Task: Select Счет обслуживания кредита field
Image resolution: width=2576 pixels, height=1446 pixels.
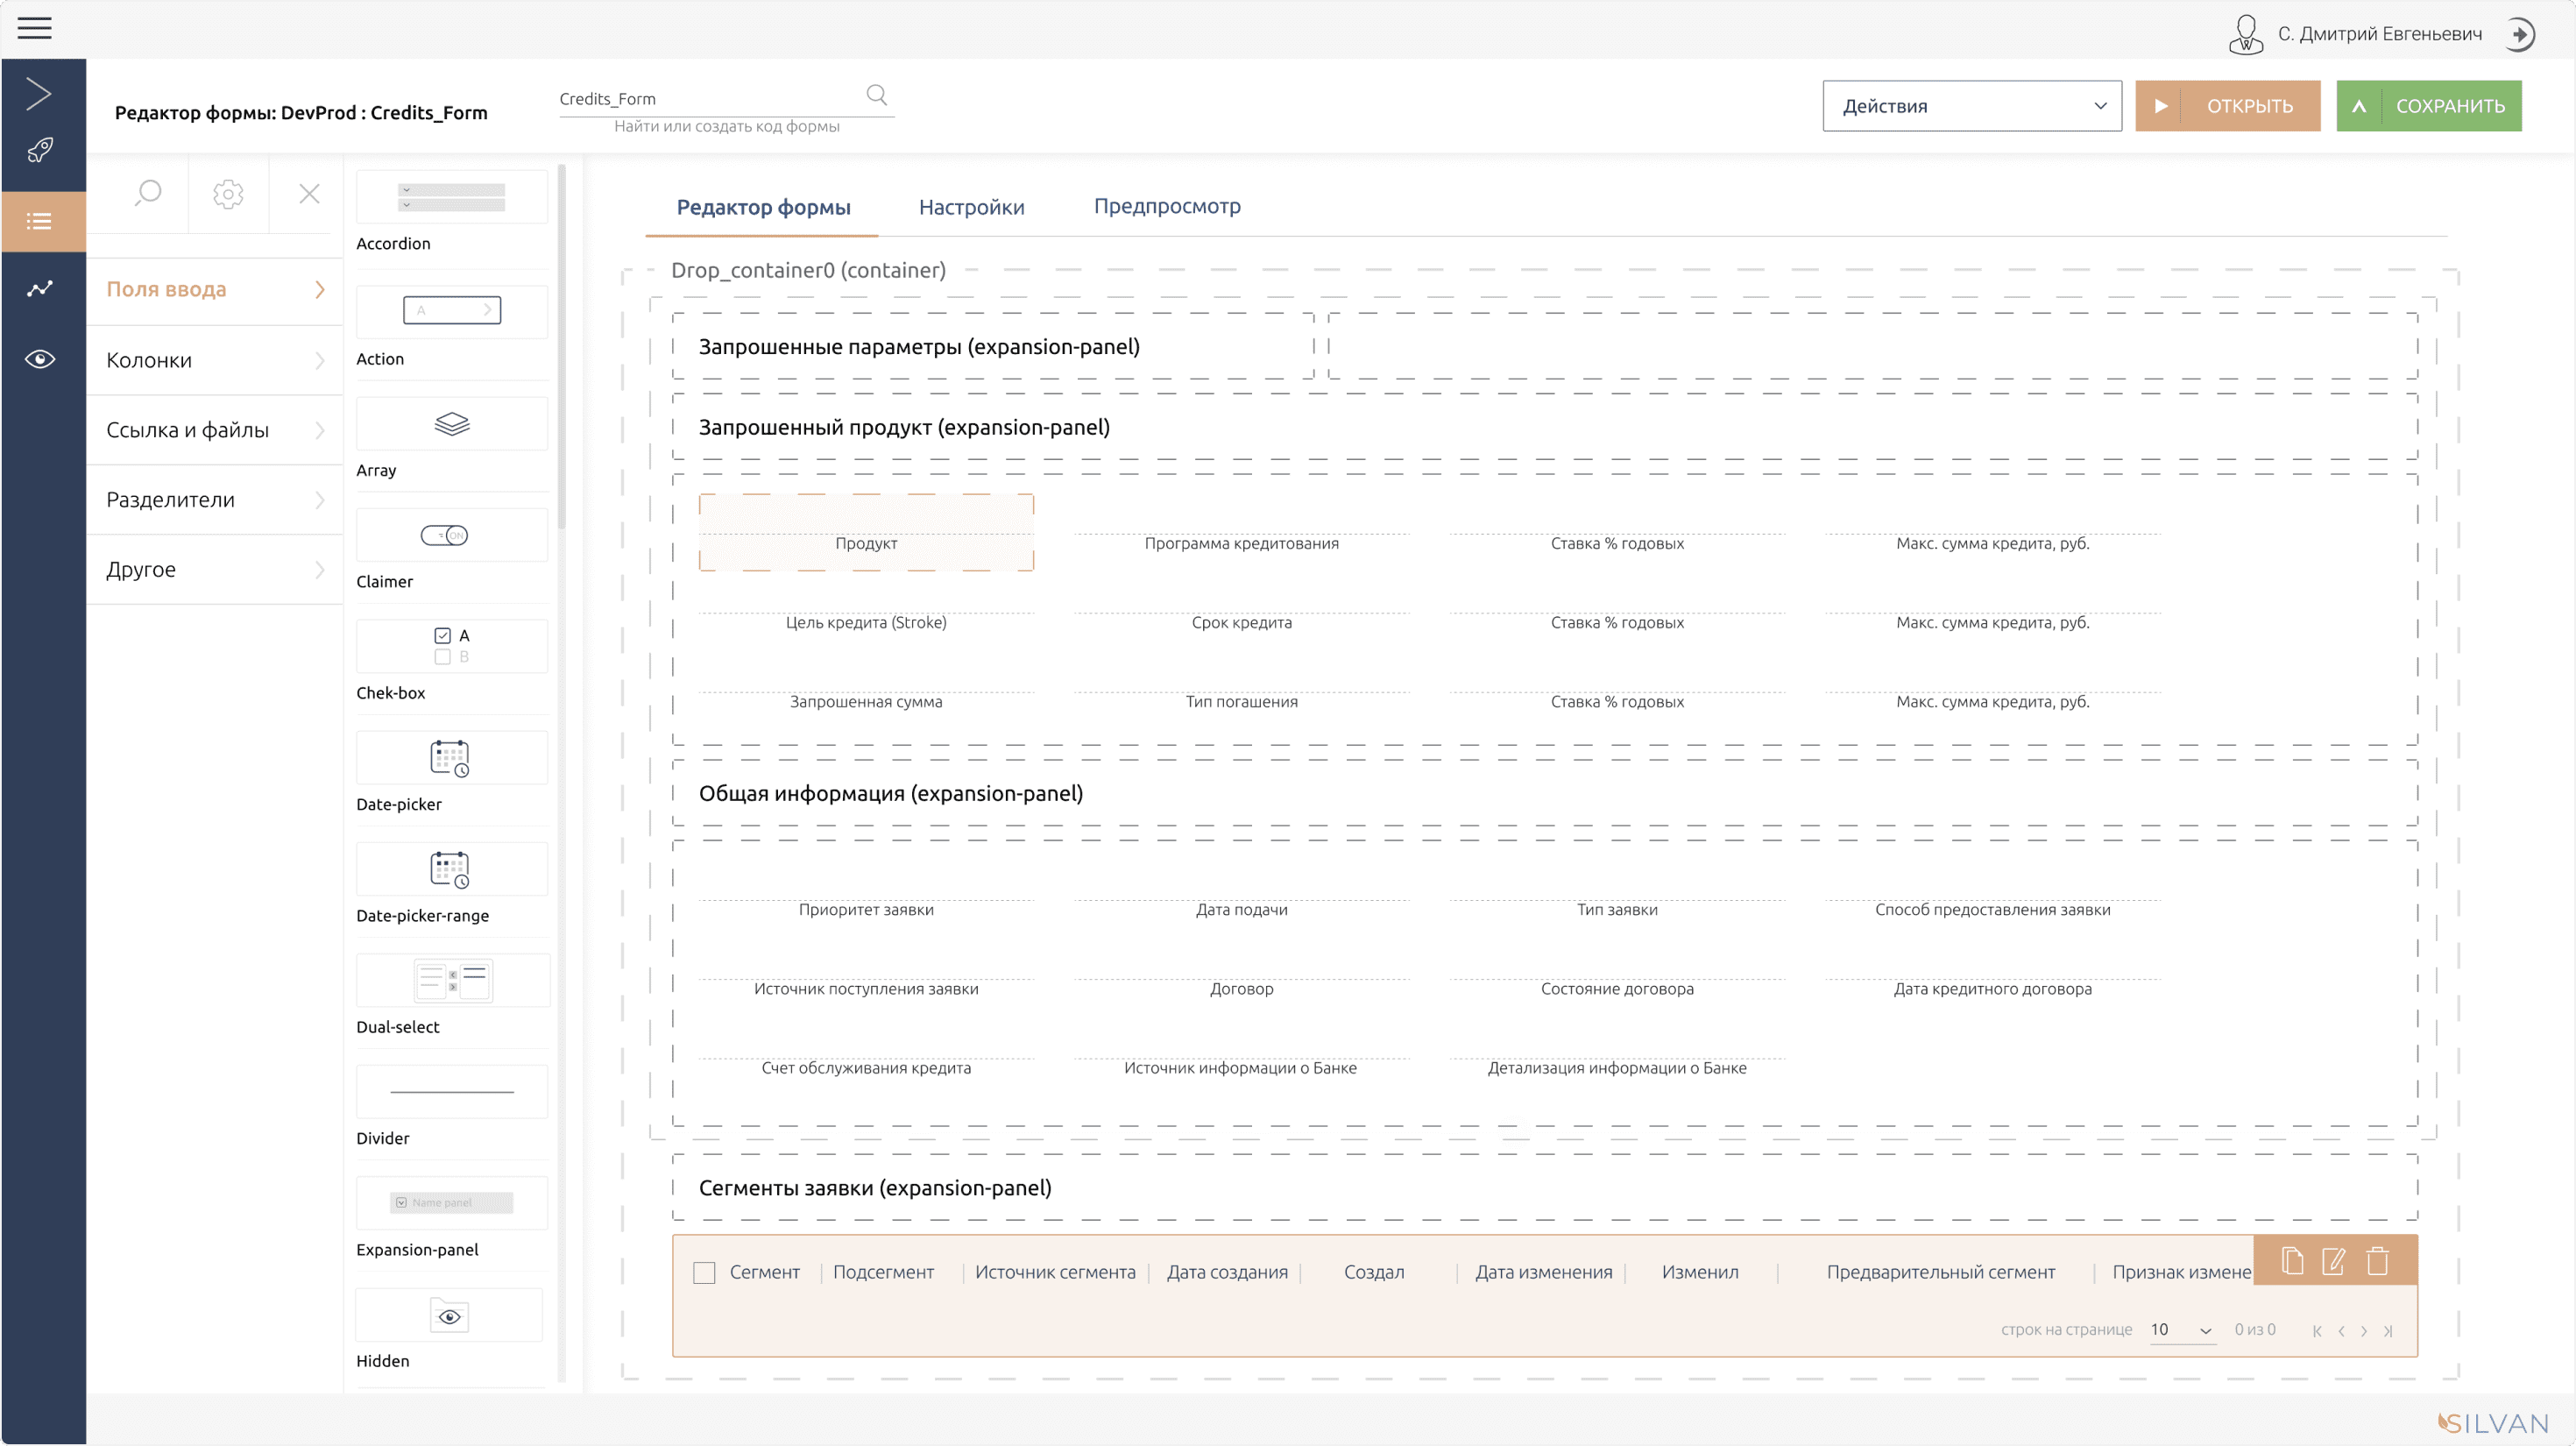Action: [866, 1056]
